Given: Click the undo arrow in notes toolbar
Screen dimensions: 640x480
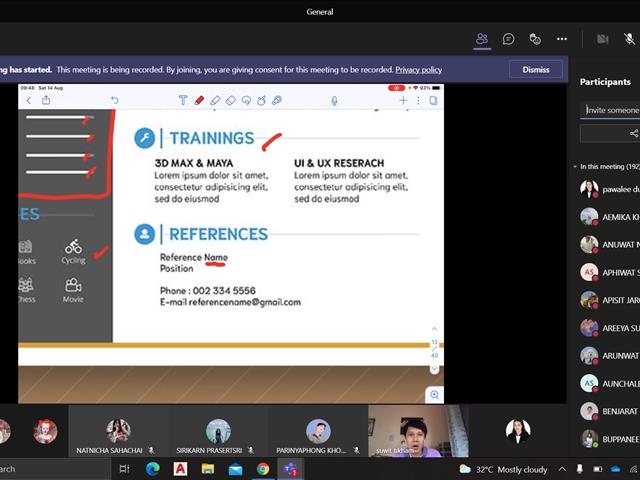Looking at the screenshot, I should click(114, 100).
